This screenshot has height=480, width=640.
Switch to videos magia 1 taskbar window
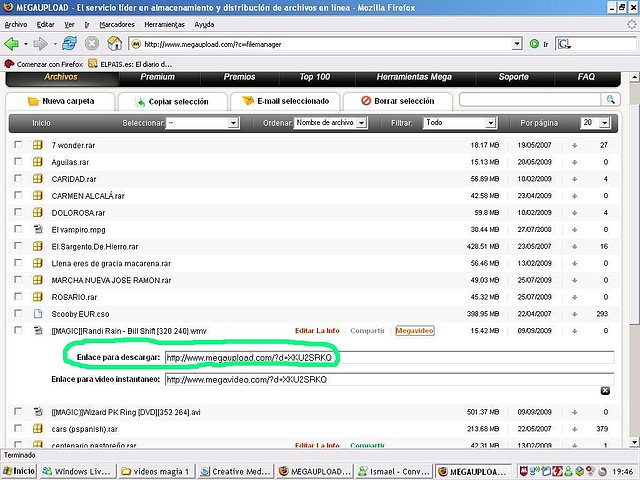[x=157, y=471]
